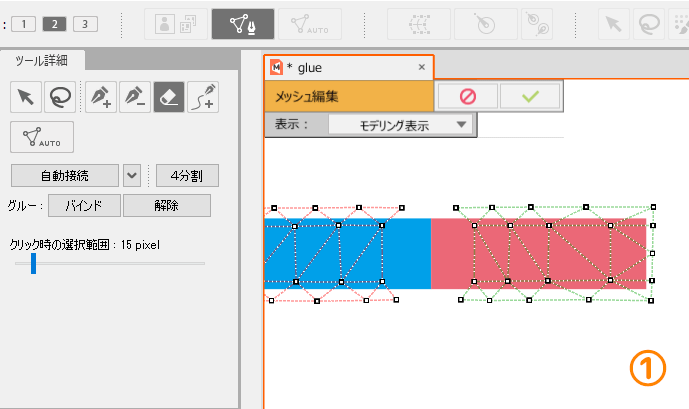Choose the remove vertex pen tool
The height and width of the screenshot is (409, 689).
click(134, 97)
